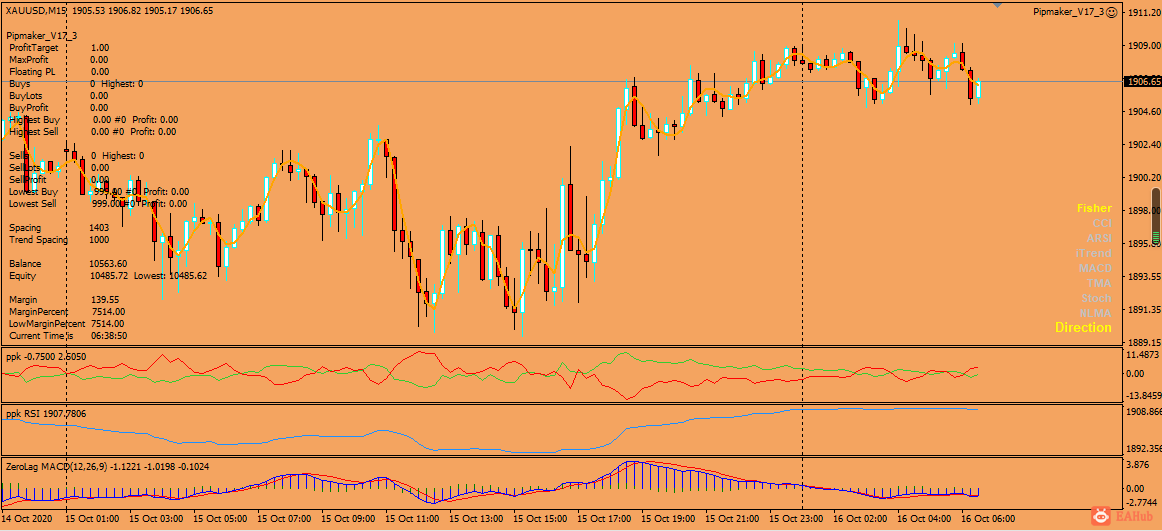Click the Stoch signal label

click(x=1096, y=298)
